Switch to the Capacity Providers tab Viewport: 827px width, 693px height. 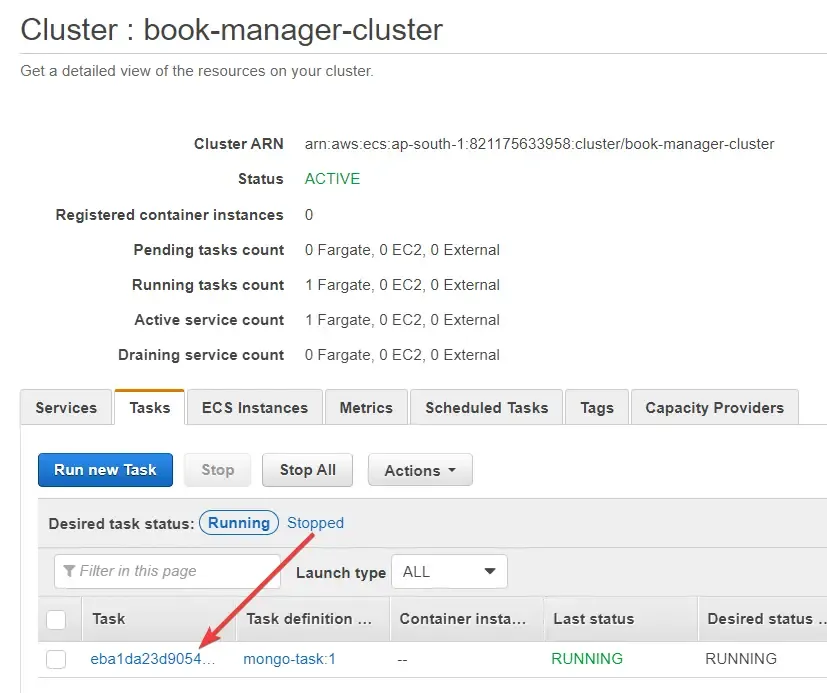714,407
